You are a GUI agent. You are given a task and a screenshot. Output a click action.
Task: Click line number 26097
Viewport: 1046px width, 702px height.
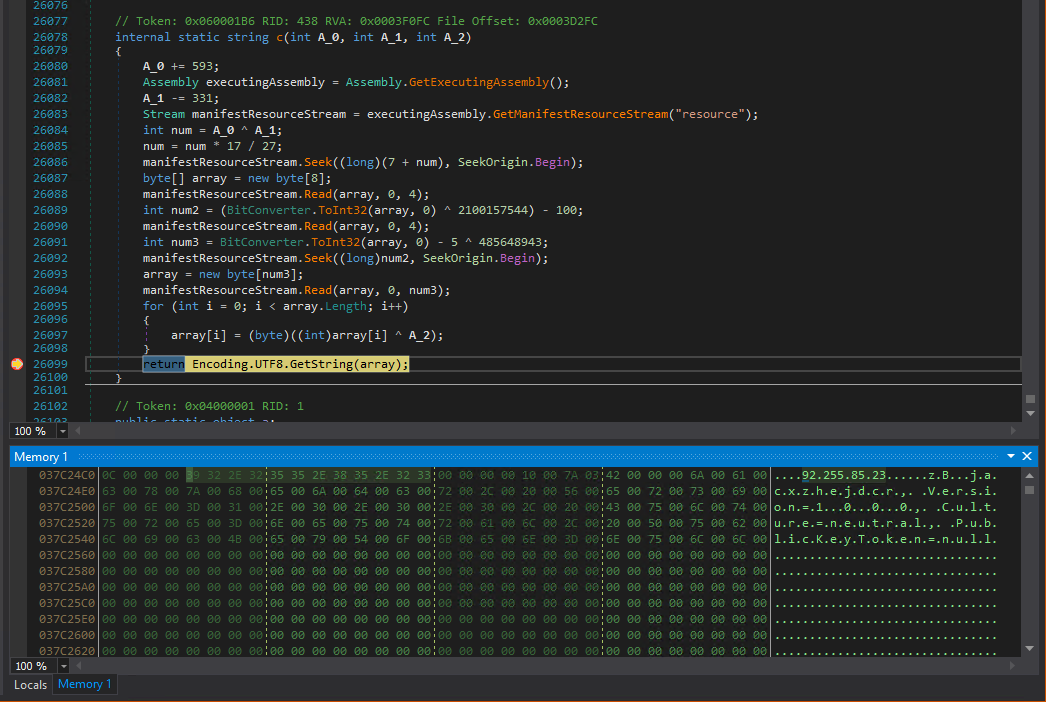(x=50, y=335)
